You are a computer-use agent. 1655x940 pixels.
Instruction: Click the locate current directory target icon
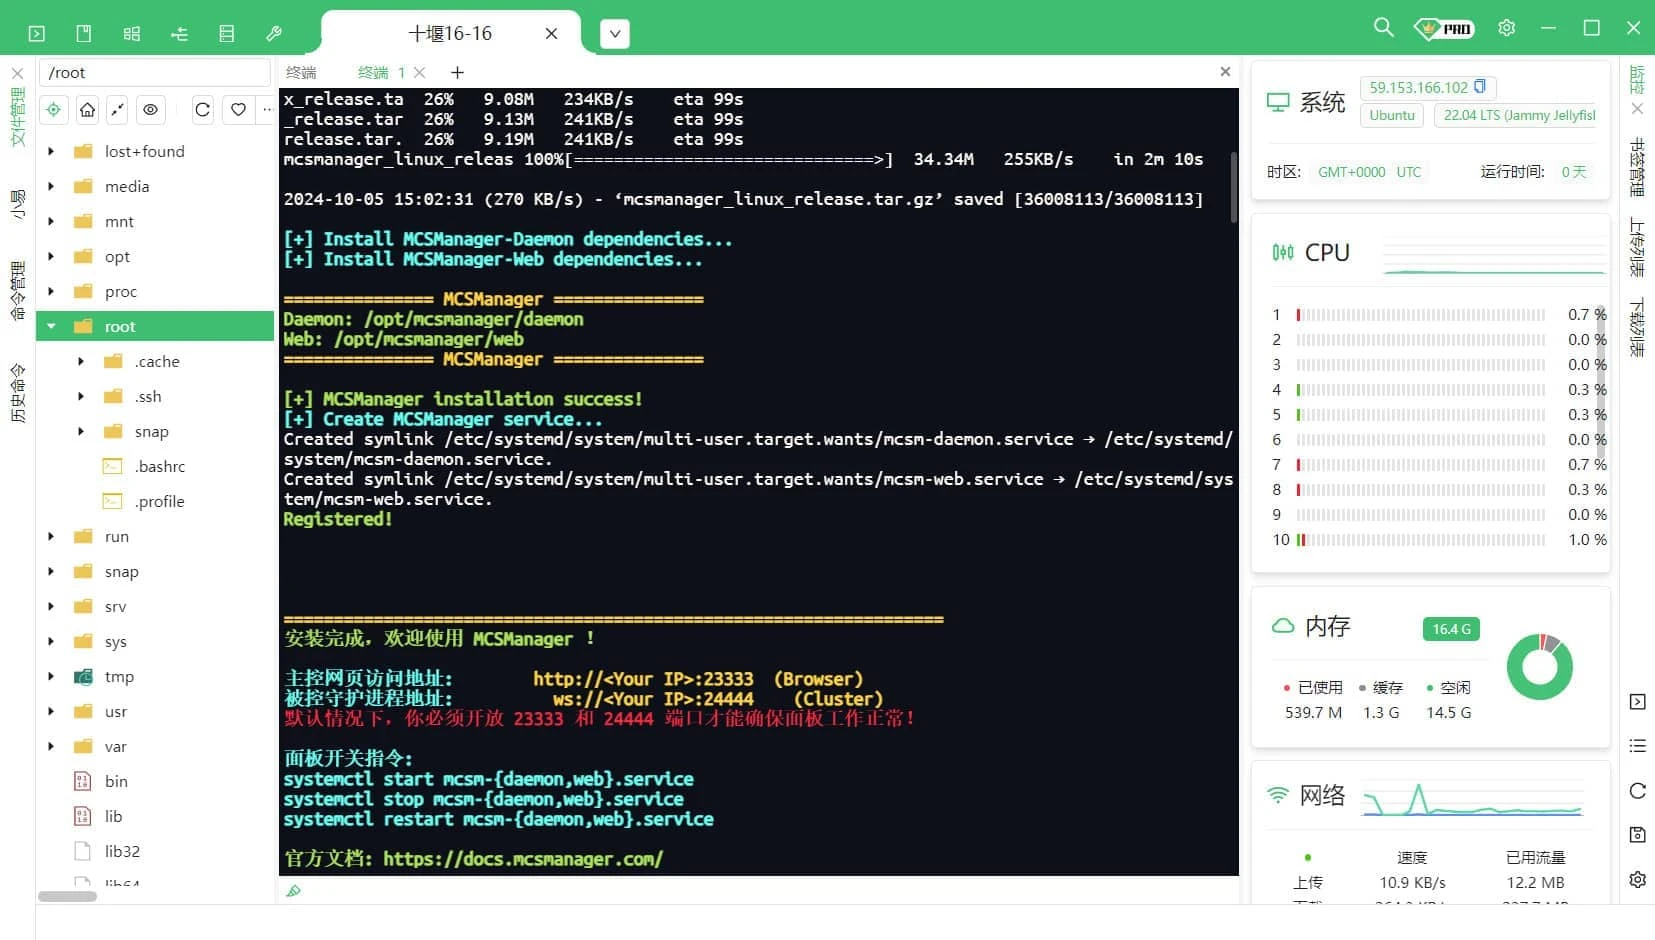[54, 109]
